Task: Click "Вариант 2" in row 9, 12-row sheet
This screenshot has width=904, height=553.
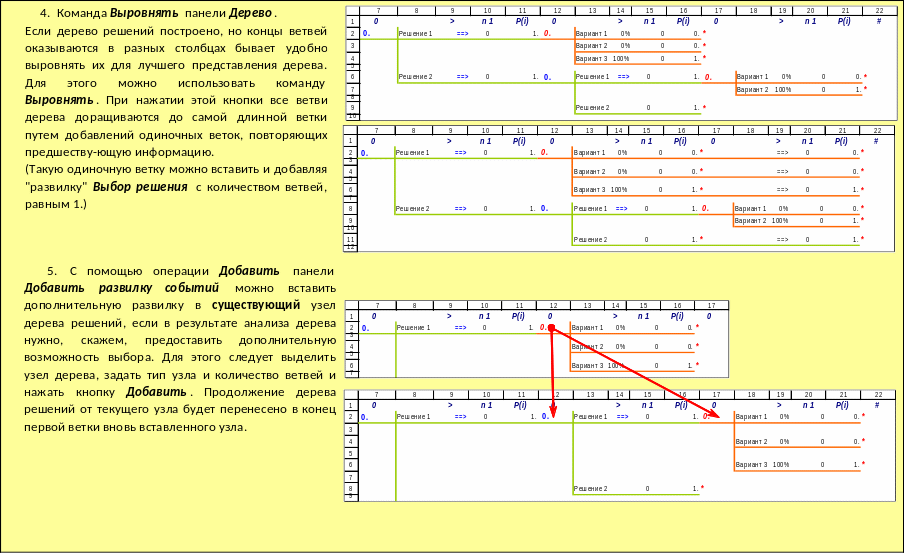Action: click(750, 221)
